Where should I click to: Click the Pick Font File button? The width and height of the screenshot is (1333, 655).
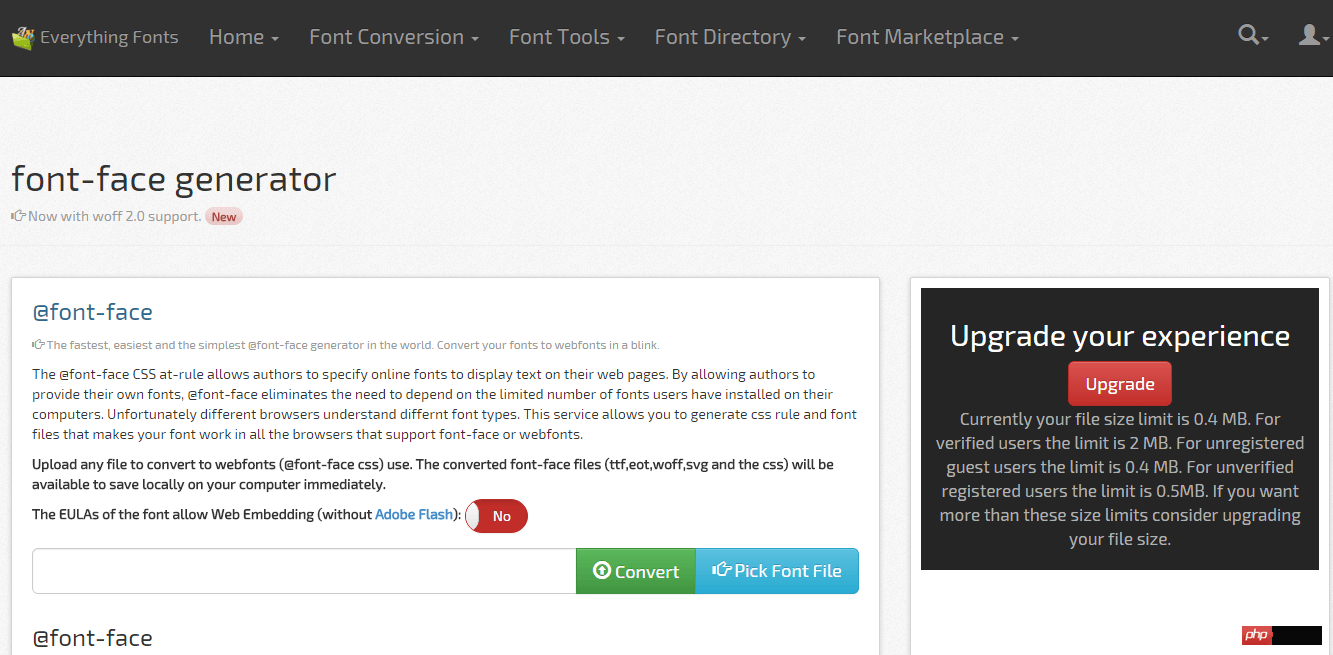[x=777, y=571]
